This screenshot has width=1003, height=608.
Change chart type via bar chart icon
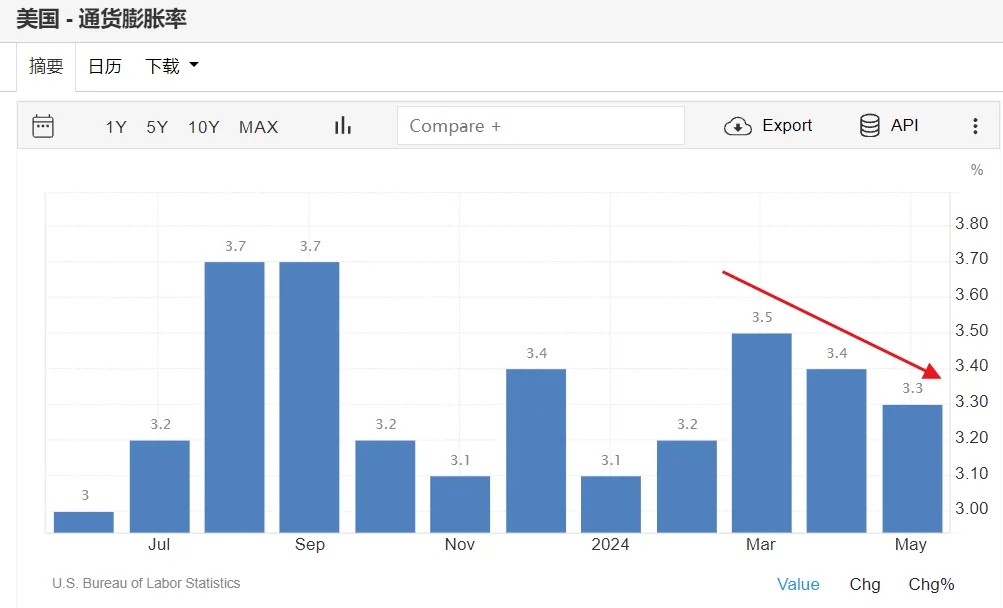point(343,126)
